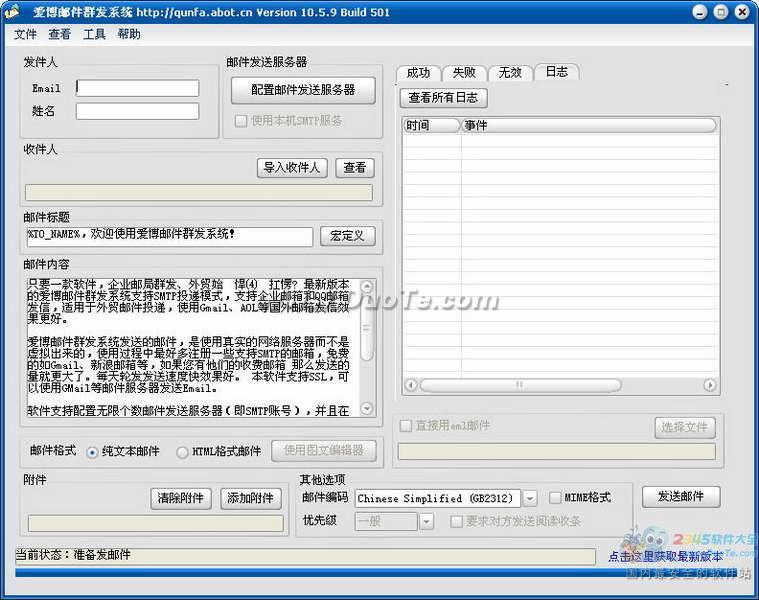Close the window with X button

[742, 12]
